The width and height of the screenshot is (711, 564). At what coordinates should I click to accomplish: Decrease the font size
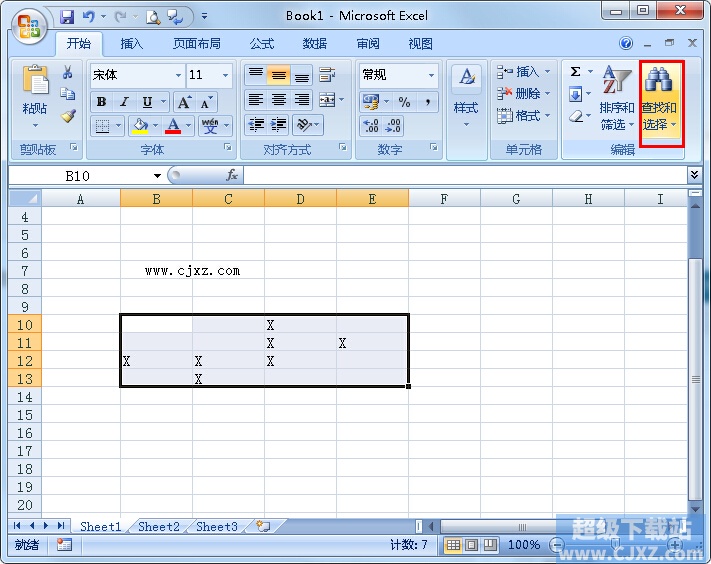[x=206, y=102]
